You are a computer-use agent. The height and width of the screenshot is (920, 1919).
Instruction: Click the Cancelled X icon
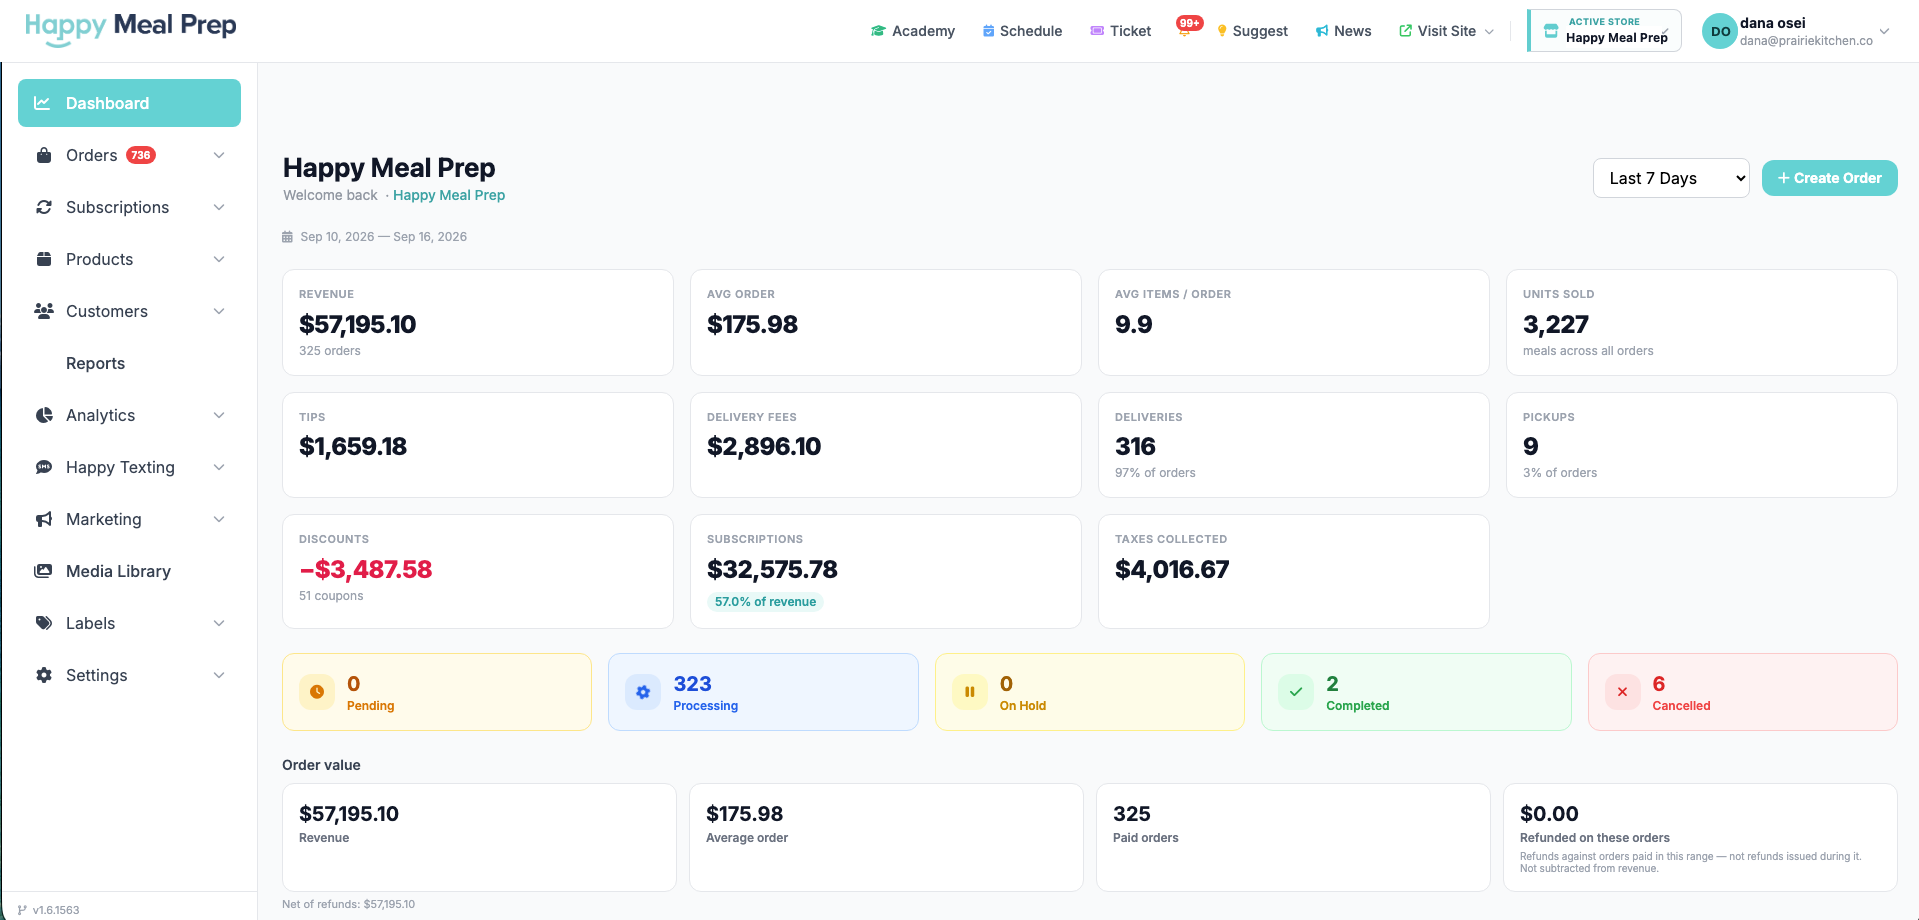1622,692
